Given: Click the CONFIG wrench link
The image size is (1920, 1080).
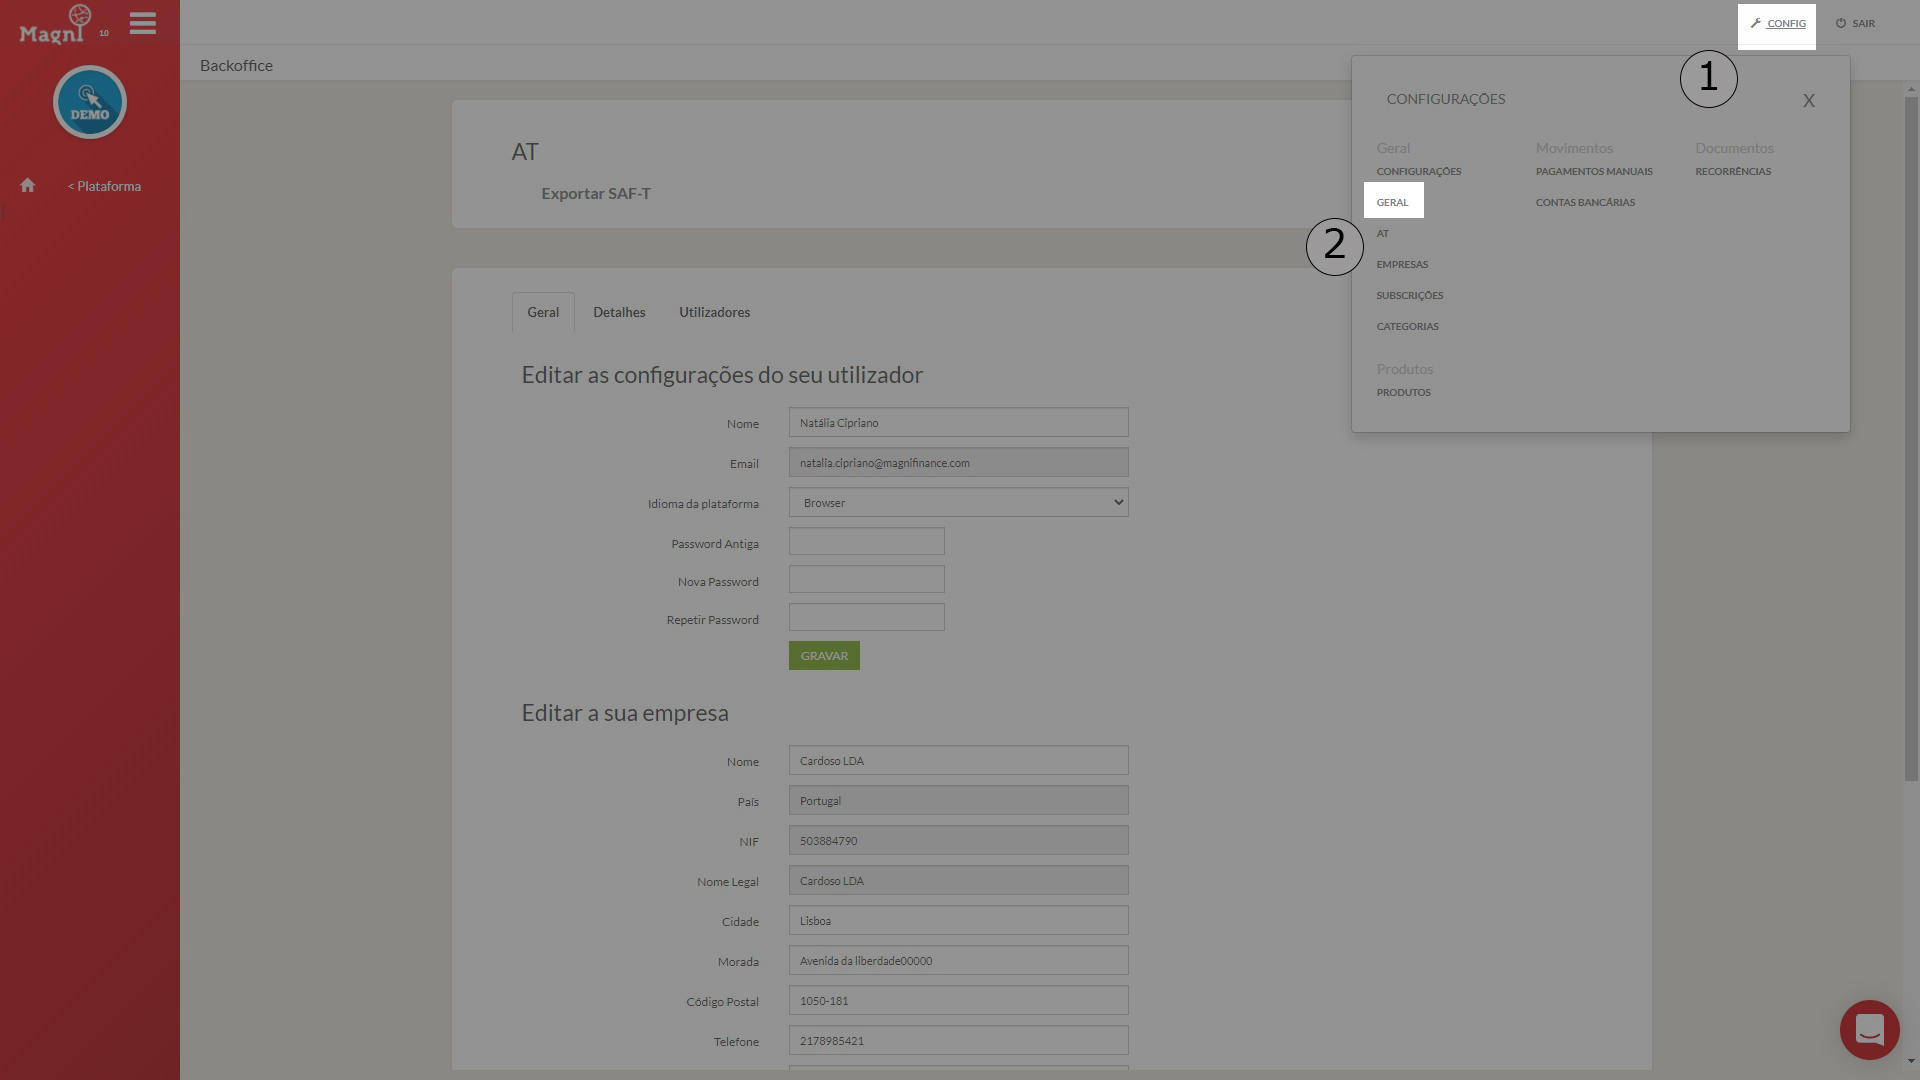Looking at the screenshot, I should click(1777, 24).
